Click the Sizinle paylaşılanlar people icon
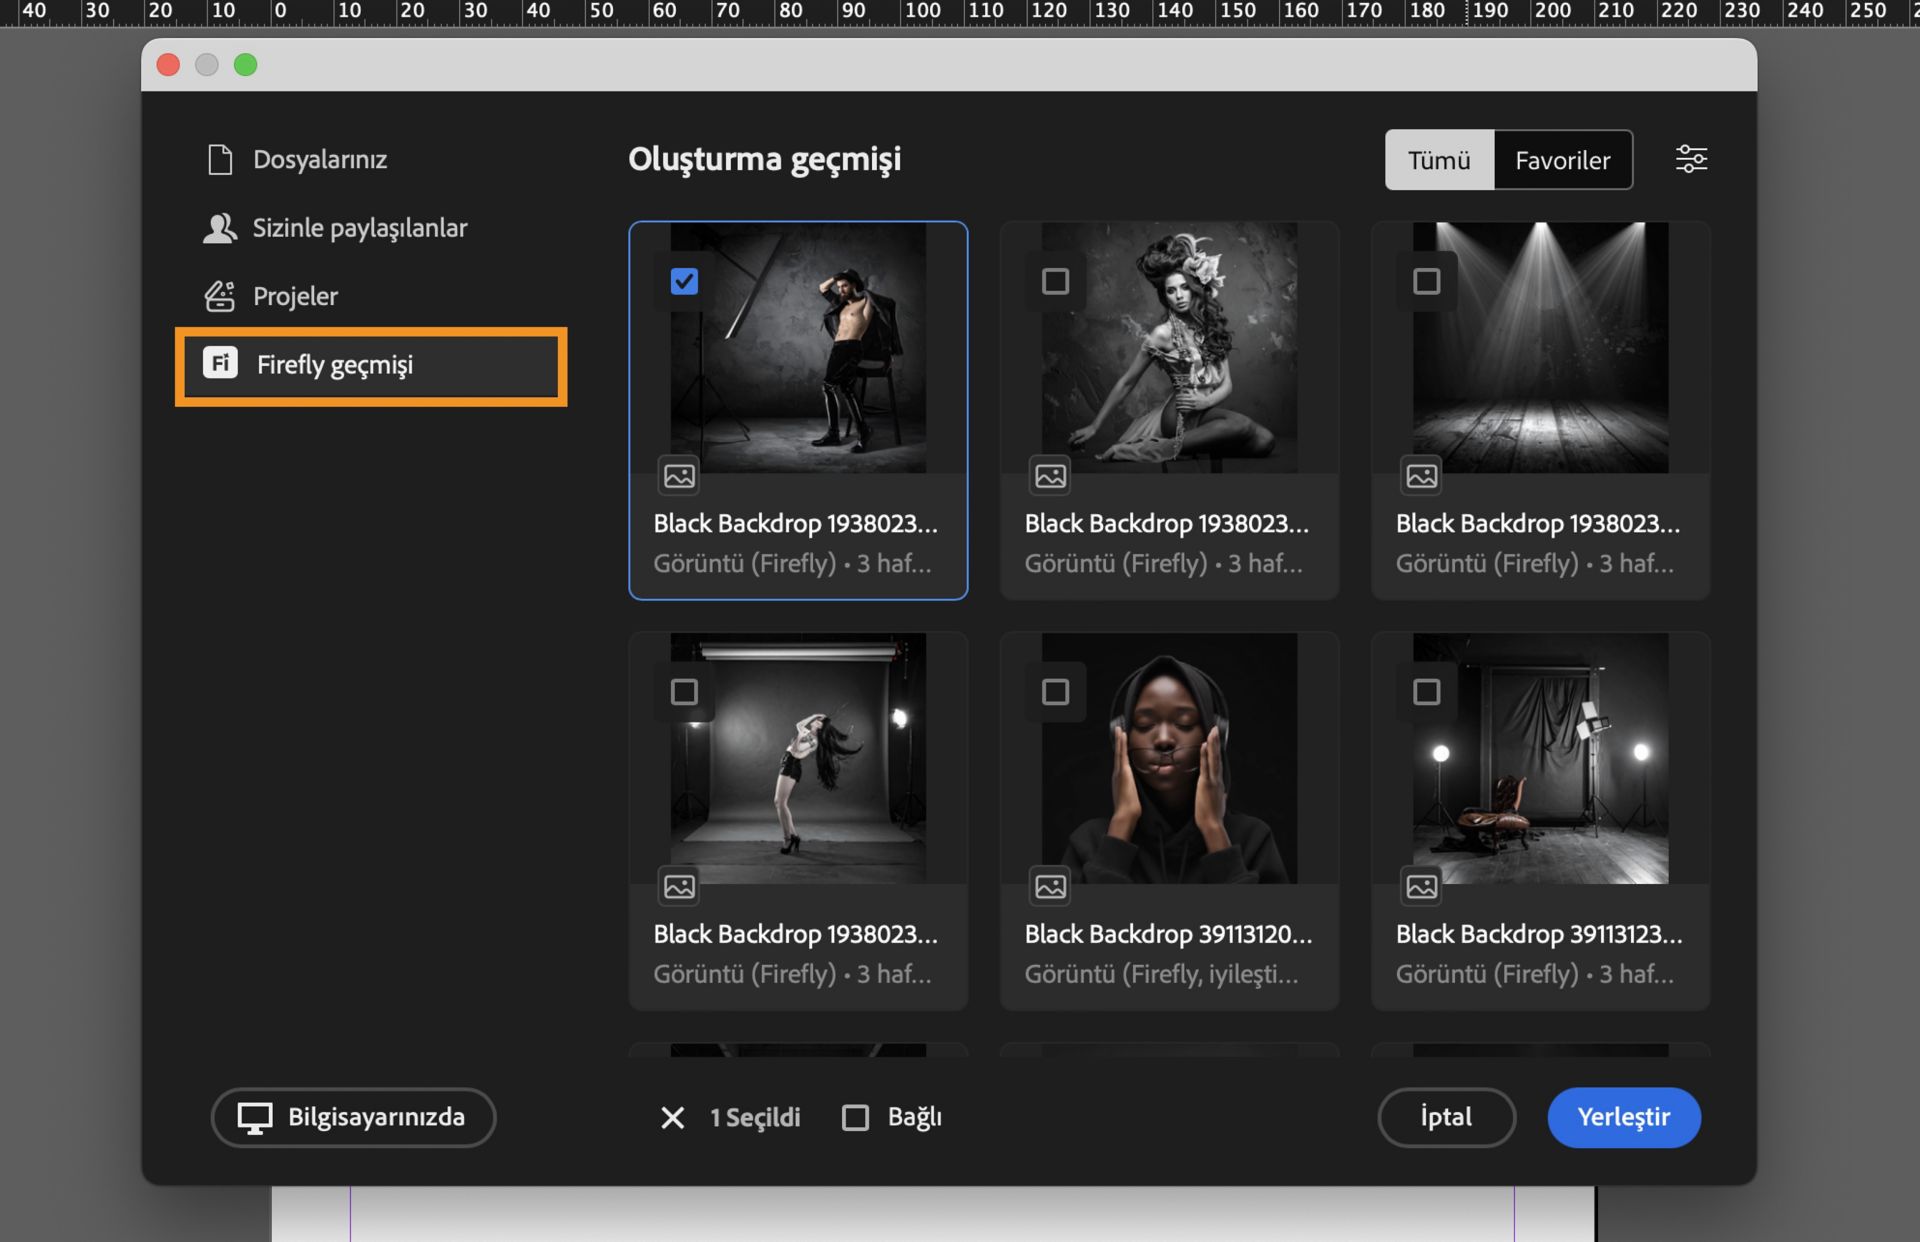 220,228
